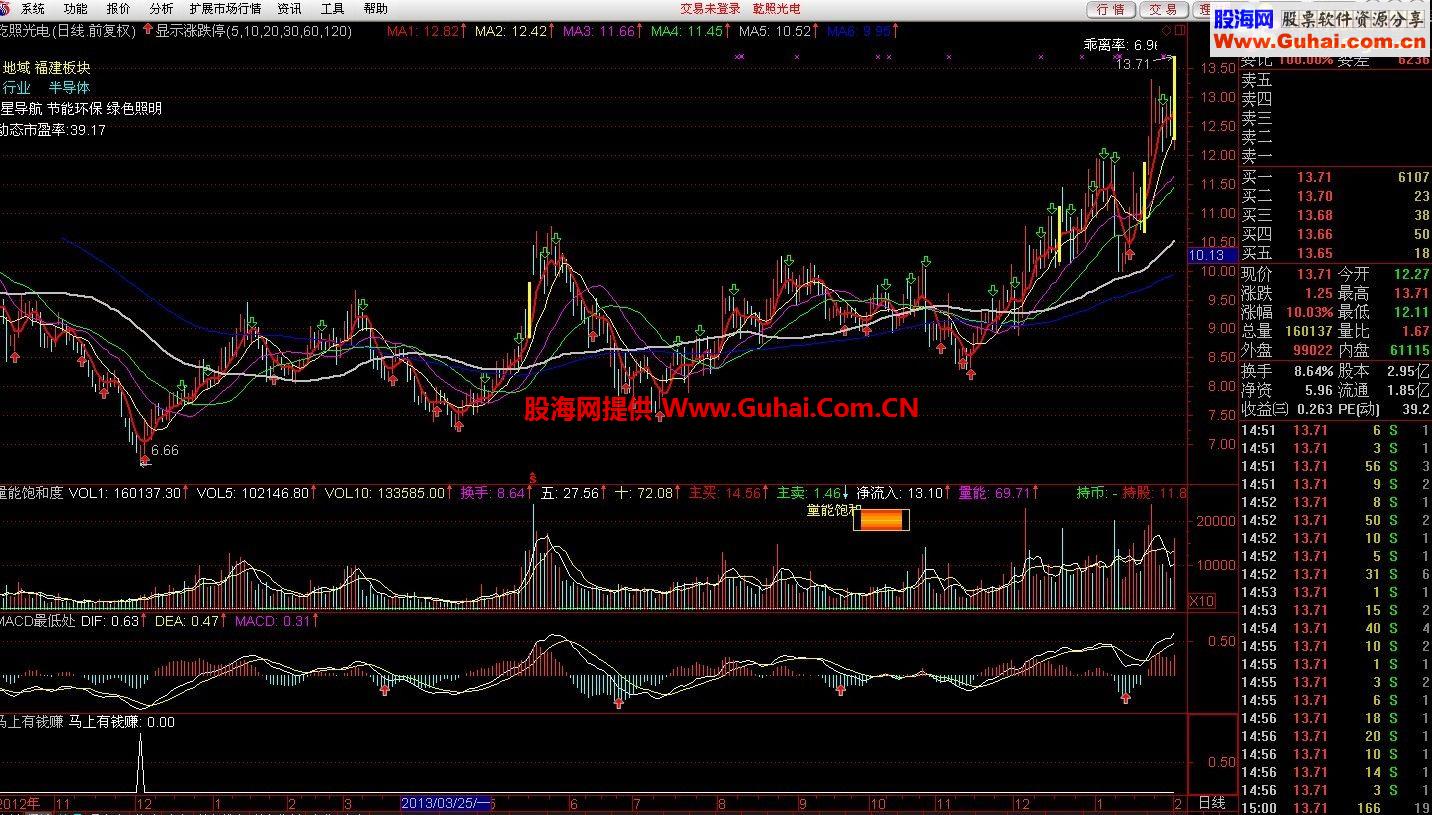Click the 13.50 price axis label
The width and height of the screenshot is (1432, 815).
tap(1217, 68)
